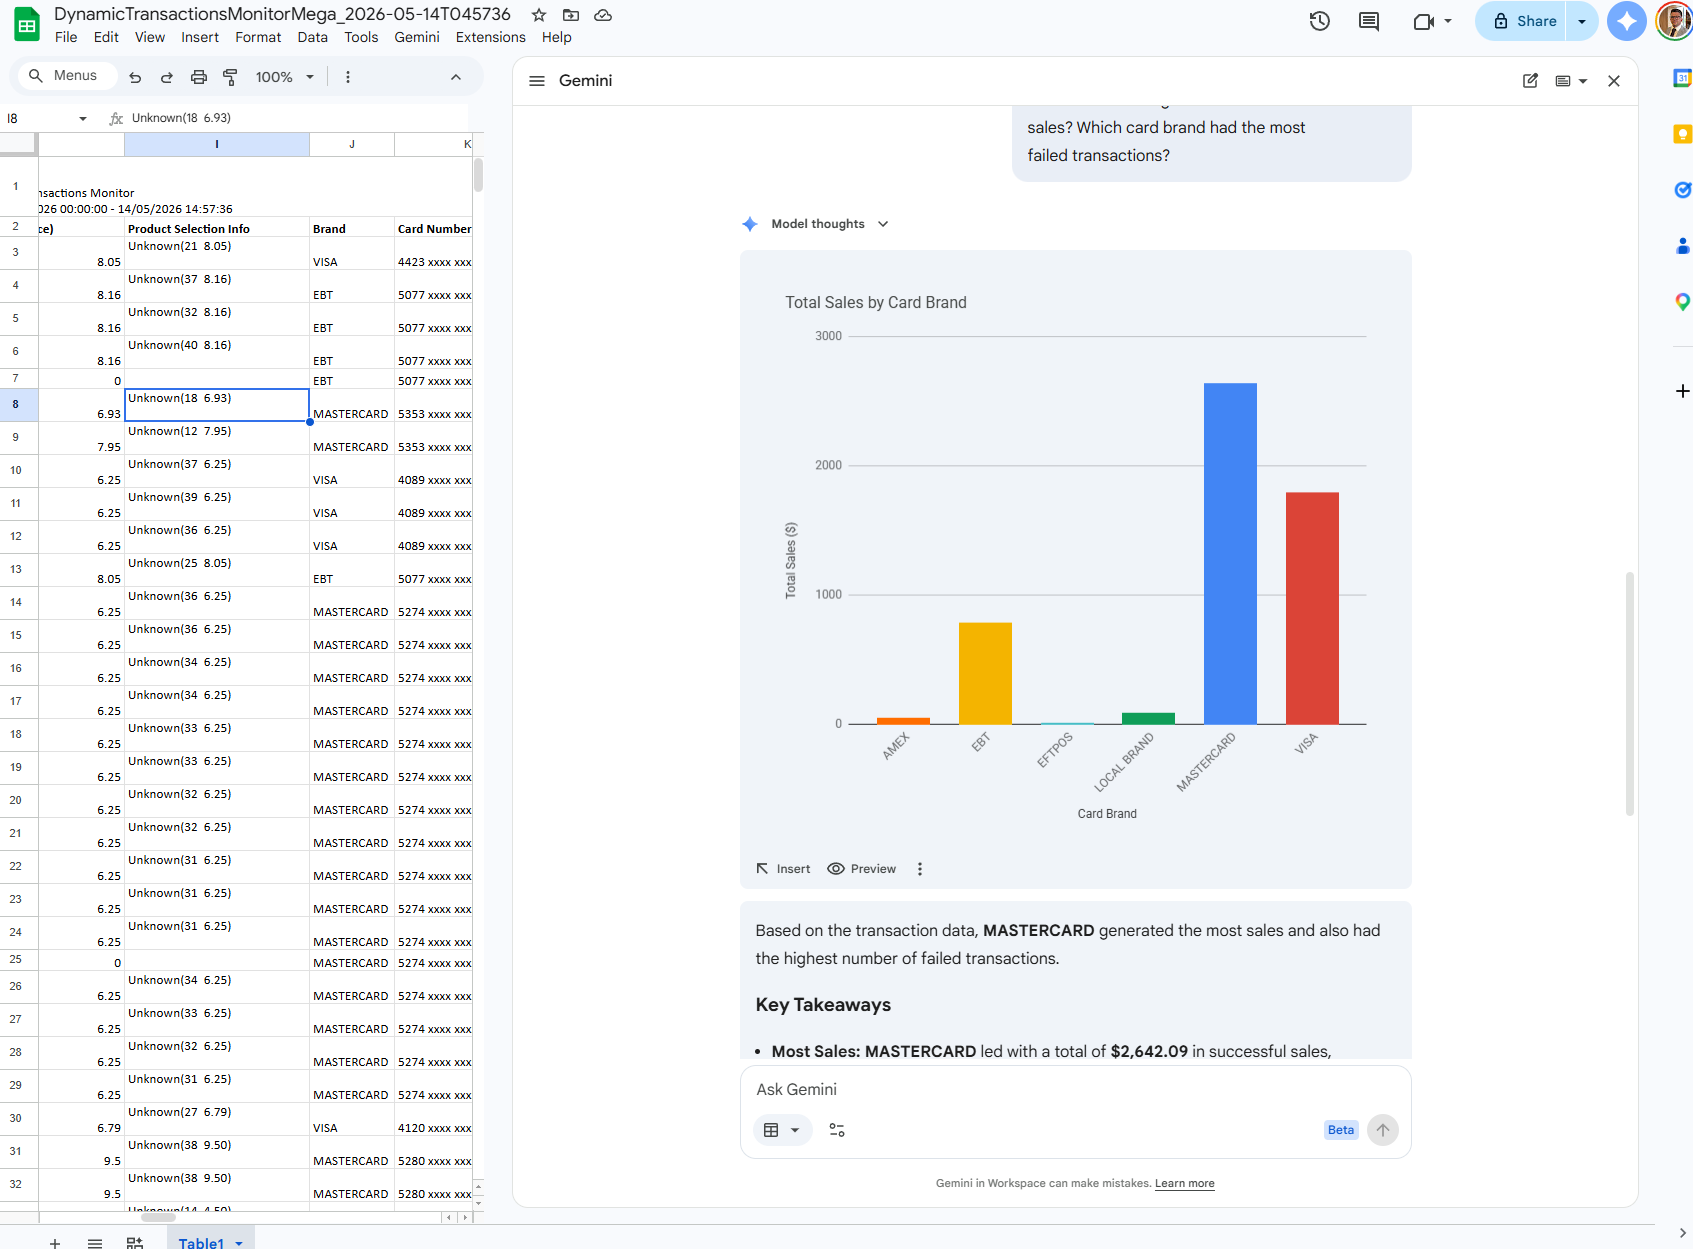This screenshot has height=1249, width=1693.
Task: Open Google Keep in the side panel
Action: [1682, 134]
